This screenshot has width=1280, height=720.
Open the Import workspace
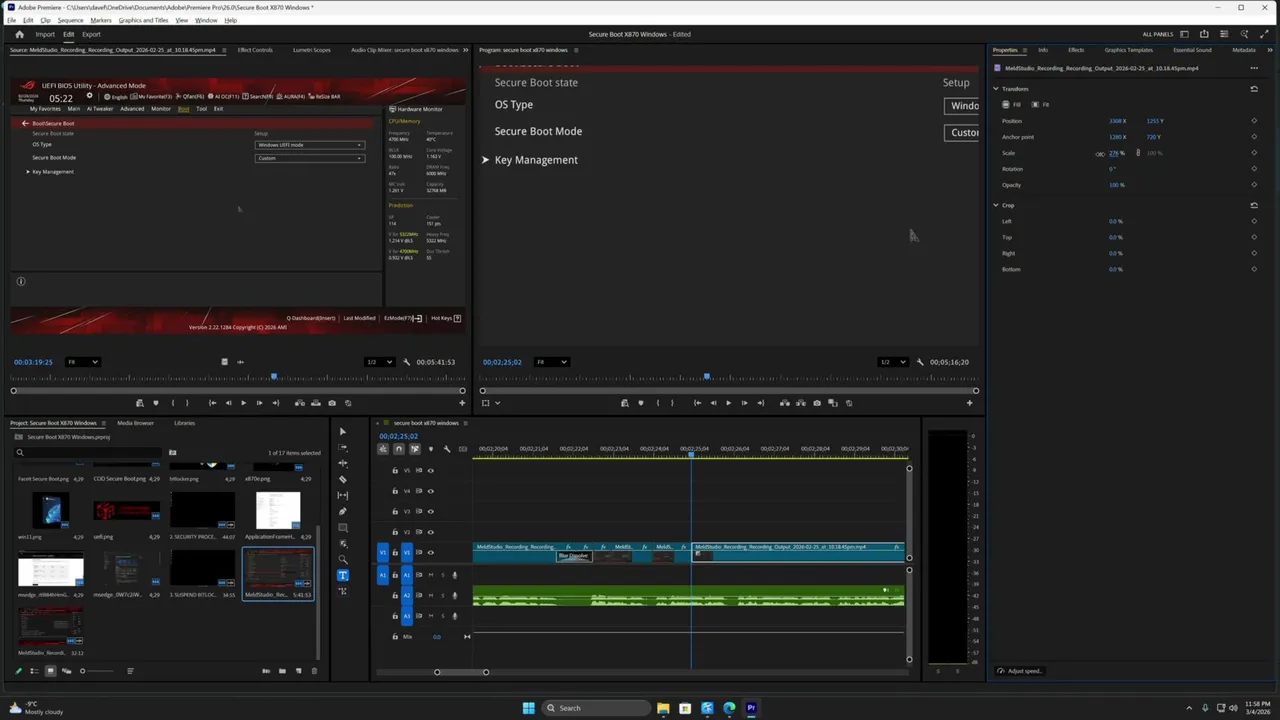45,34
